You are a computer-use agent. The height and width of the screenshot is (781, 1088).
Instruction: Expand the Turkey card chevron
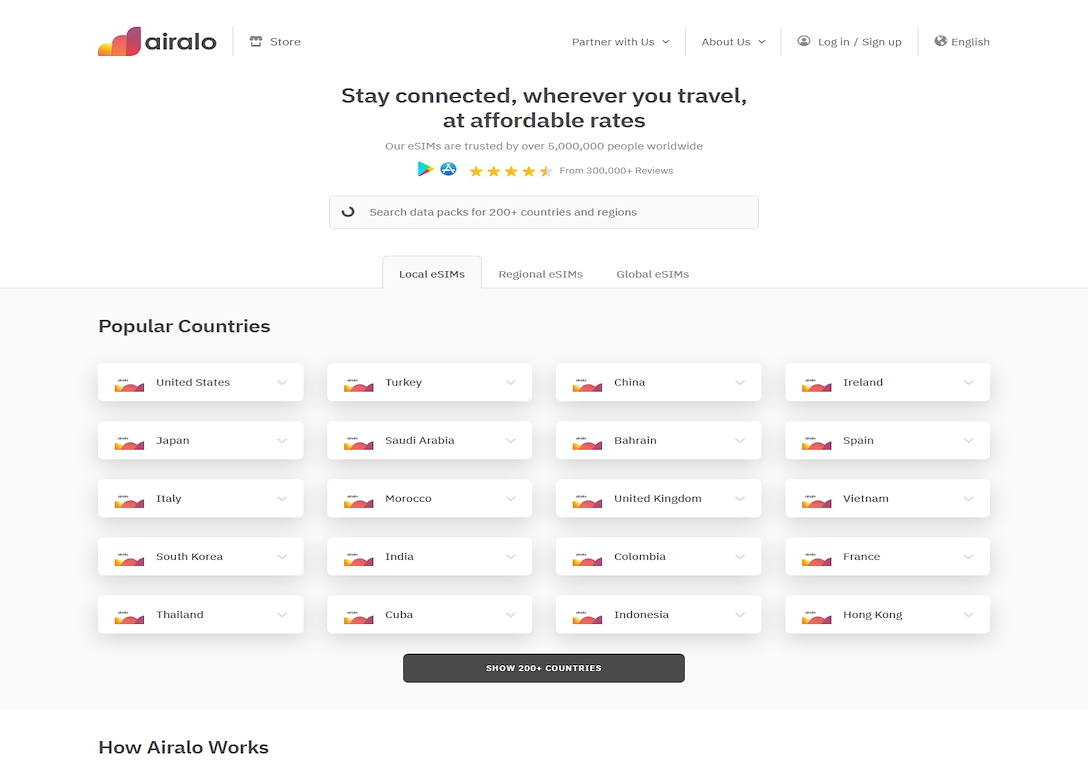click(x=511, y=382)
